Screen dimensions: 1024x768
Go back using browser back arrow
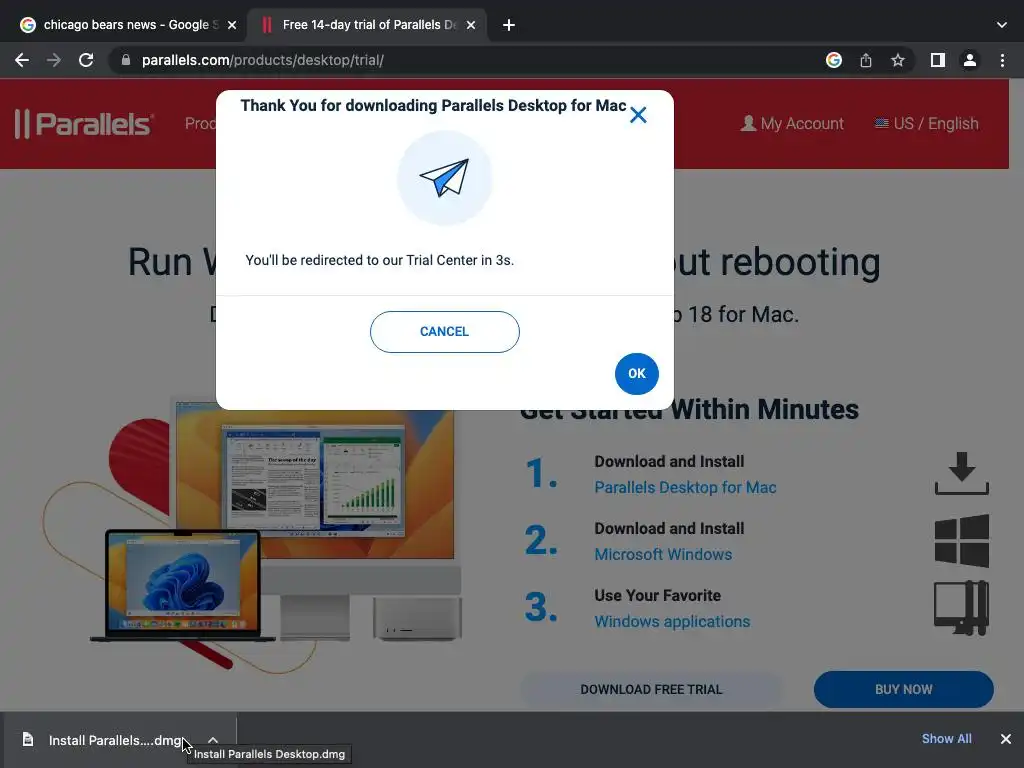pyautogui.click(x=22, y=60)
